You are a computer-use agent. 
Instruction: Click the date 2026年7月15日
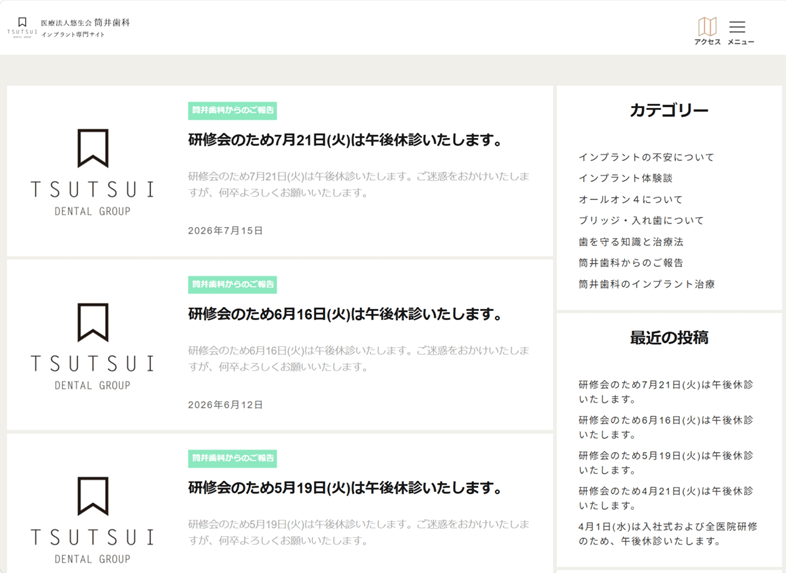(x=226, y=231)
